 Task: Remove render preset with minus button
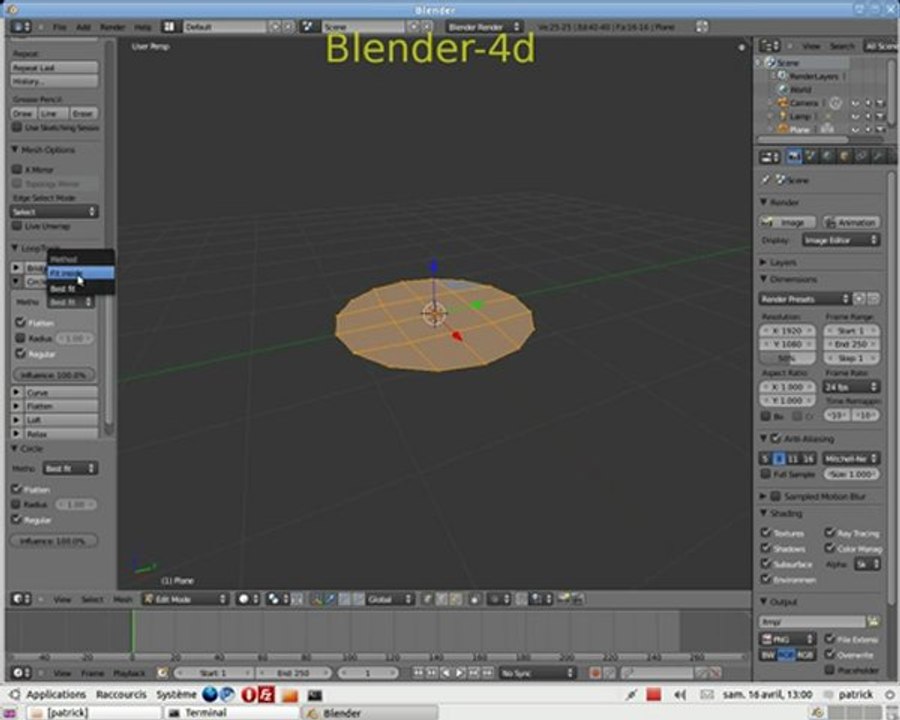tap(872, 299)
